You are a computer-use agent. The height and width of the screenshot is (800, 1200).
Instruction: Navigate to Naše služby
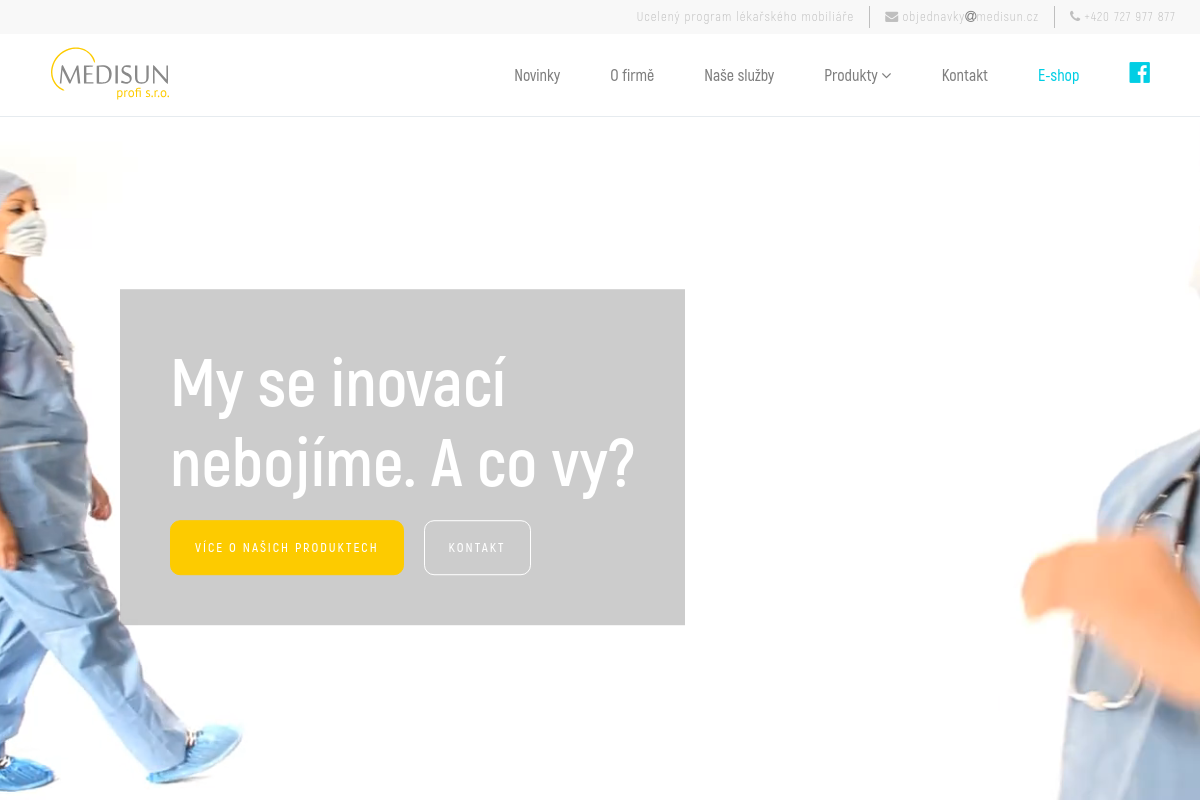739,75
